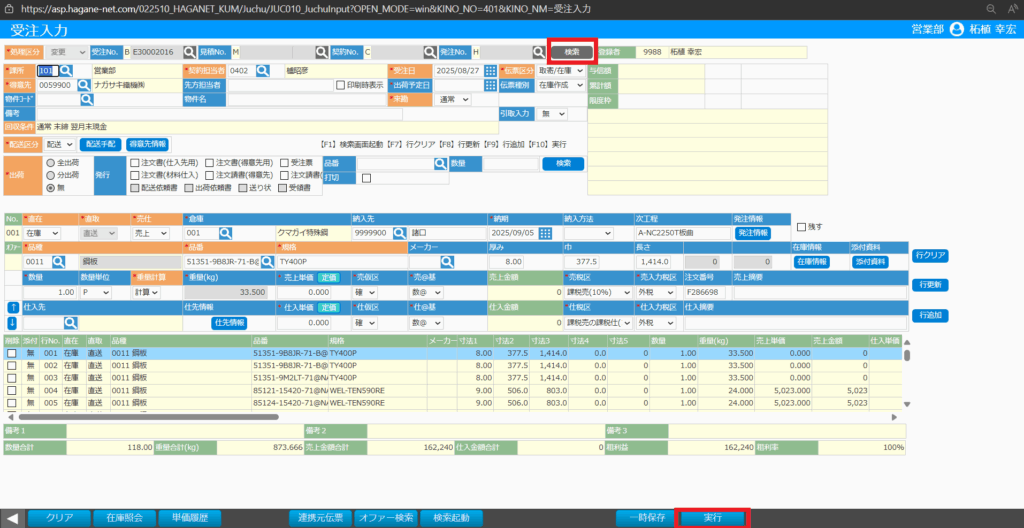
Task: Open the 課所 lookup magnifier
Action: pos(67,71)
